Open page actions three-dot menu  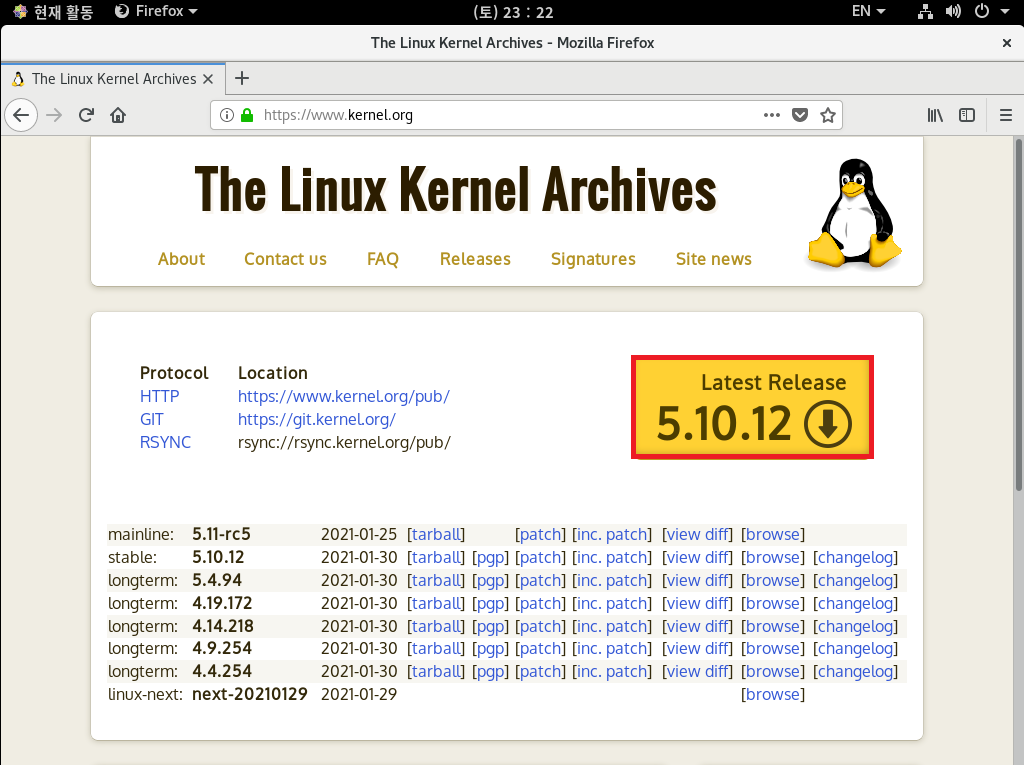(x=772, y=116)
